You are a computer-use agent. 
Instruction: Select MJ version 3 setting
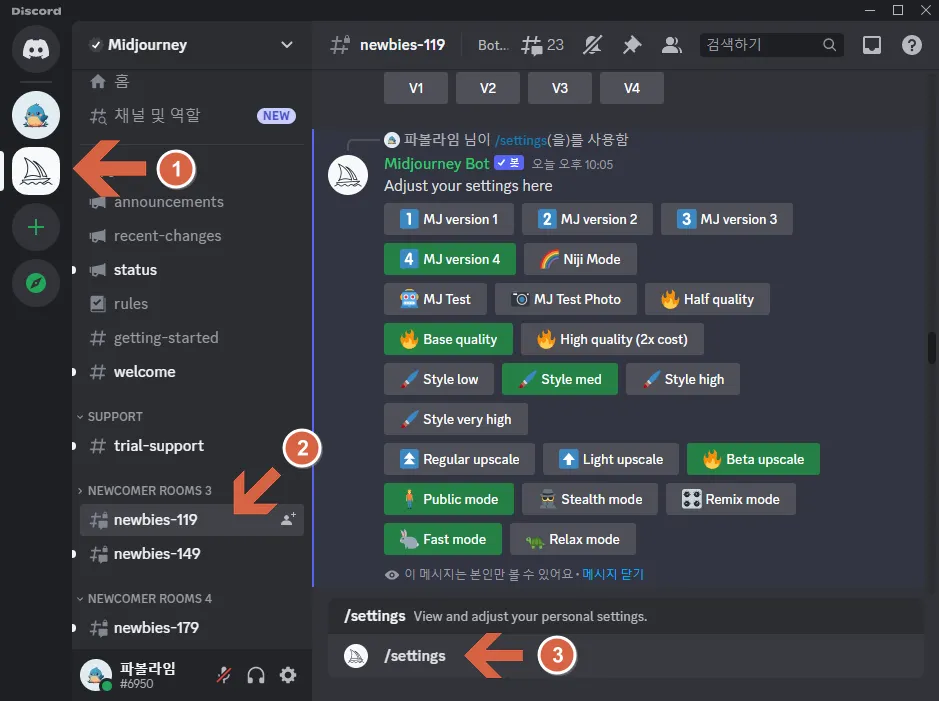click(x=726, y=219)
